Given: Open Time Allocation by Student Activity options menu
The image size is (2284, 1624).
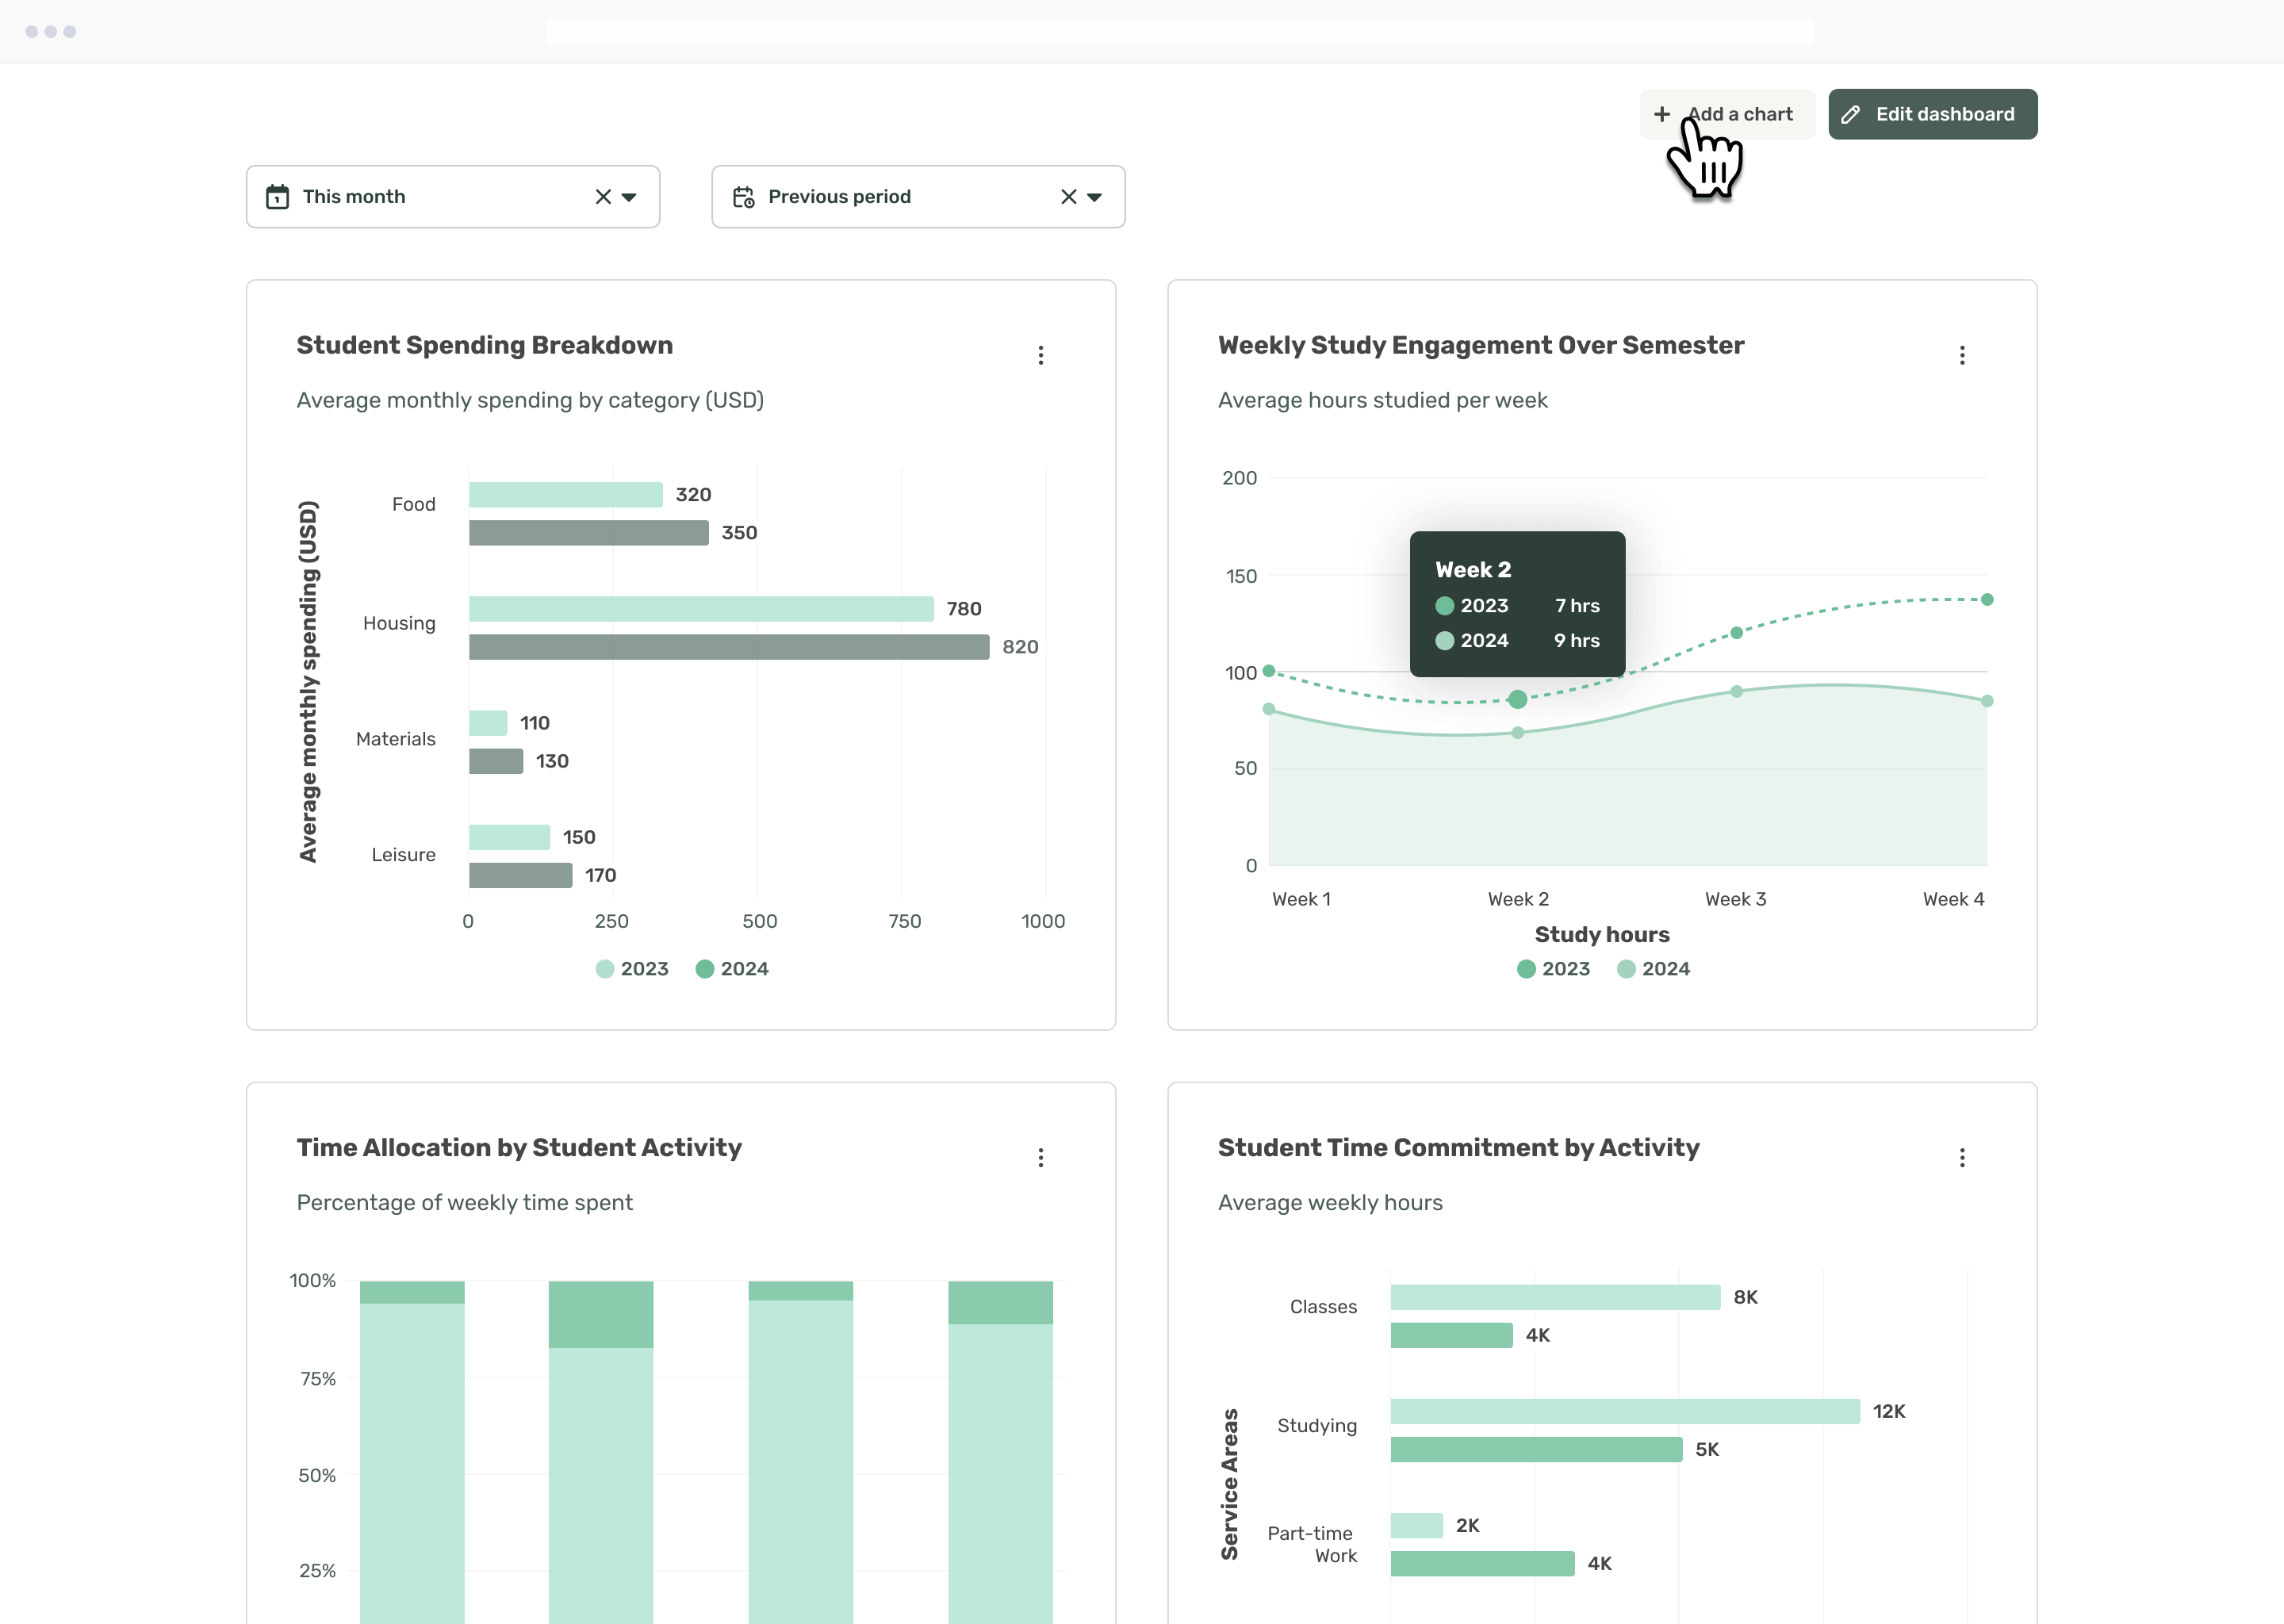Looking at the screenshot, I should click(1040, 1157).
